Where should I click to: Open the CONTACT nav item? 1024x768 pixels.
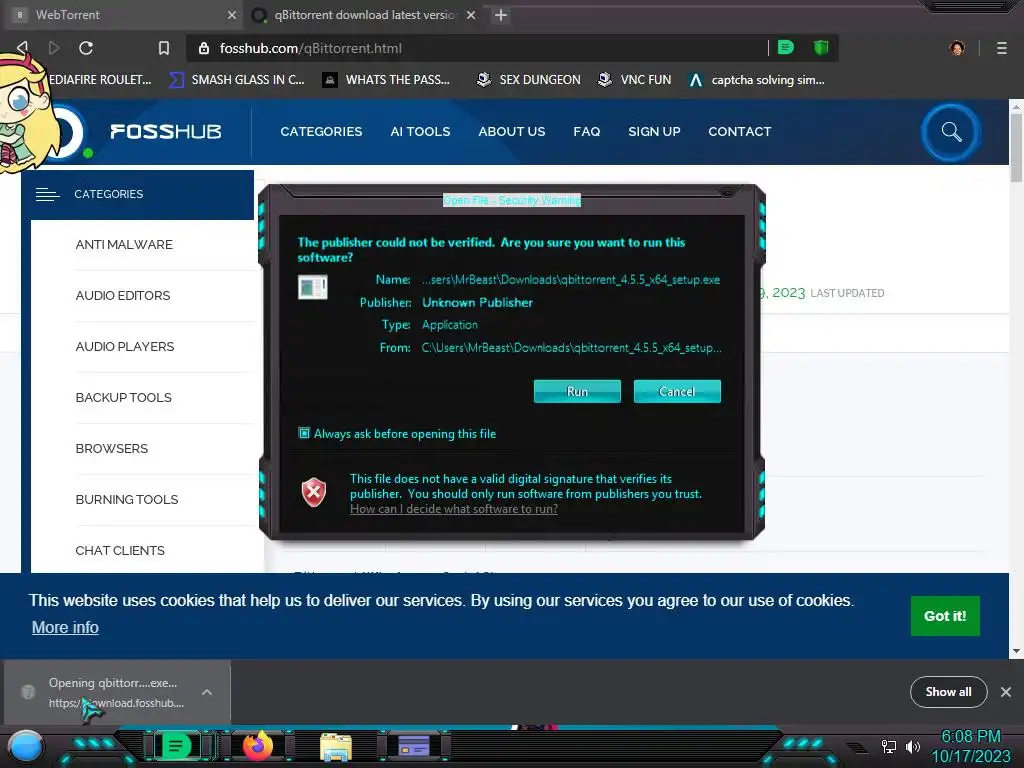tap(739, 131)
